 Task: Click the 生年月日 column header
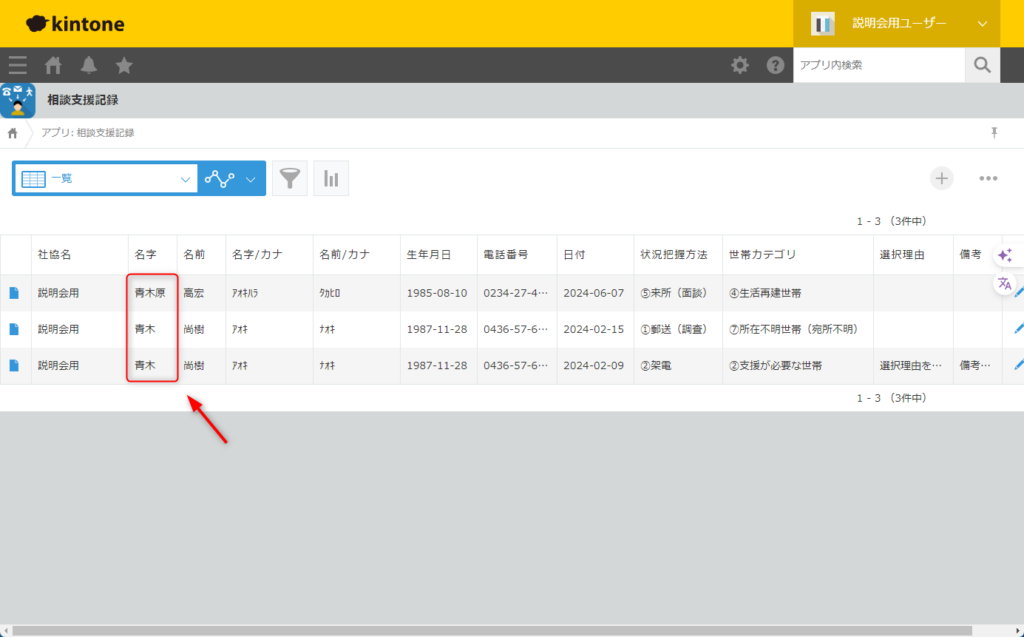[429, 255]
